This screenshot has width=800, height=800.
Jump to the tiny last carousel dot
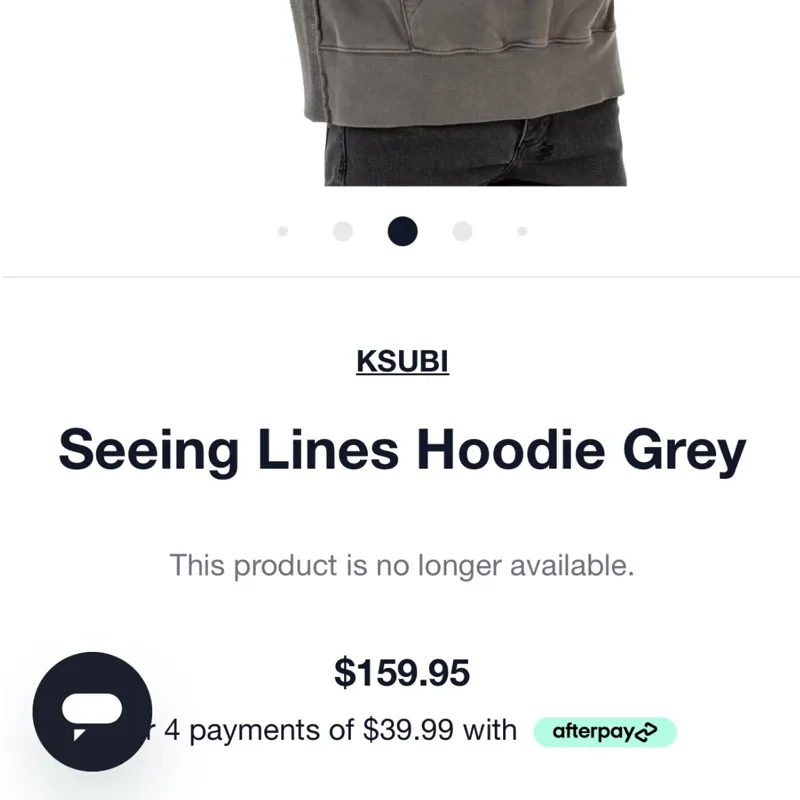pyautogui.click(x=522, y=232)
